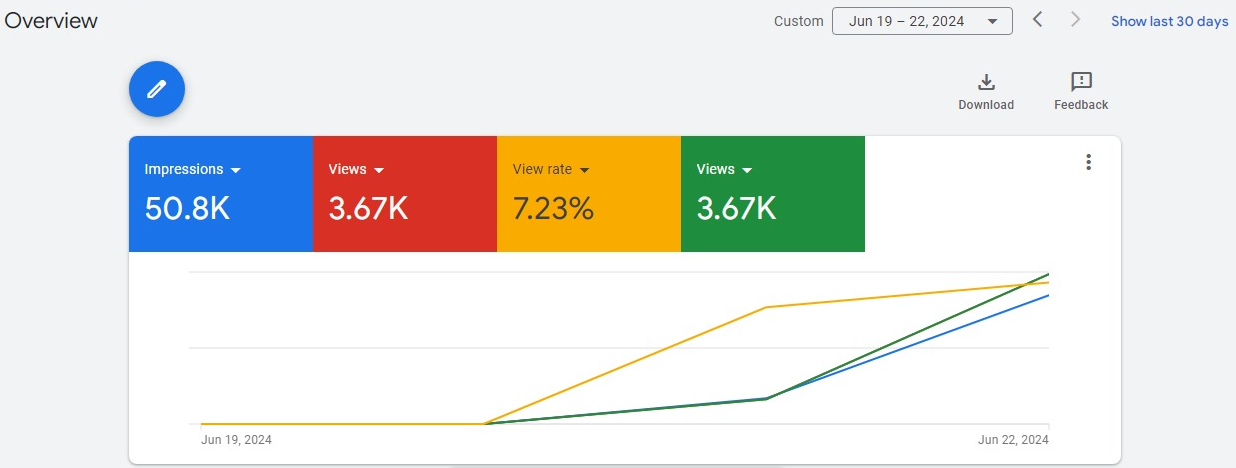Go to the previous date range
The height and width of the screenshot is (468, 1236).
tap(1038, 20)
